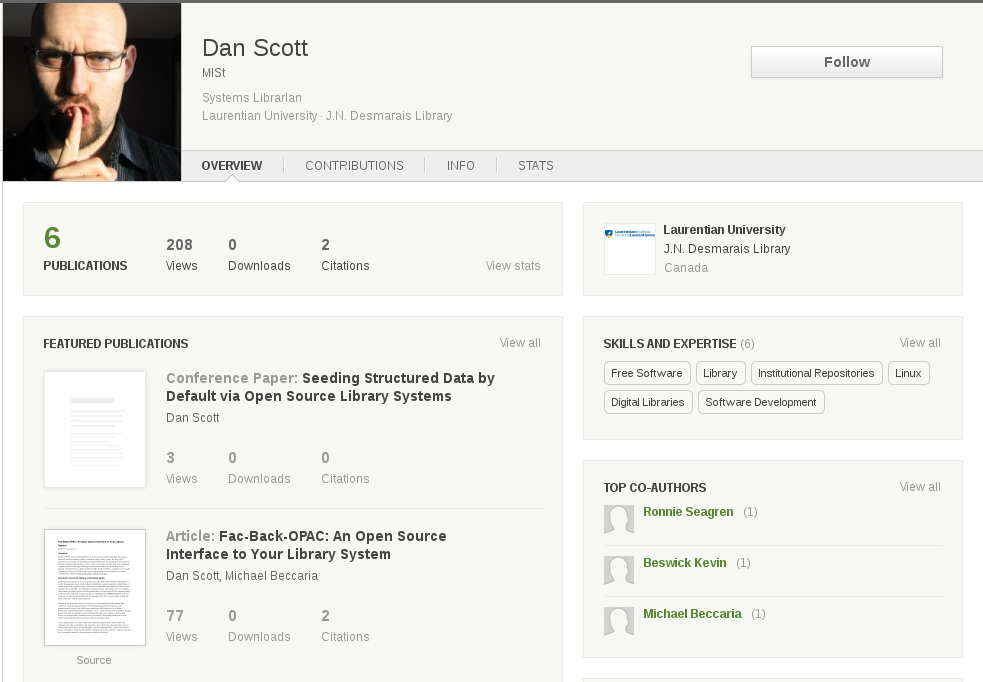The width and height of the screenshot is (983, 682).
Task: Select the Linux skill tag
Action: (x=908, y=373)
